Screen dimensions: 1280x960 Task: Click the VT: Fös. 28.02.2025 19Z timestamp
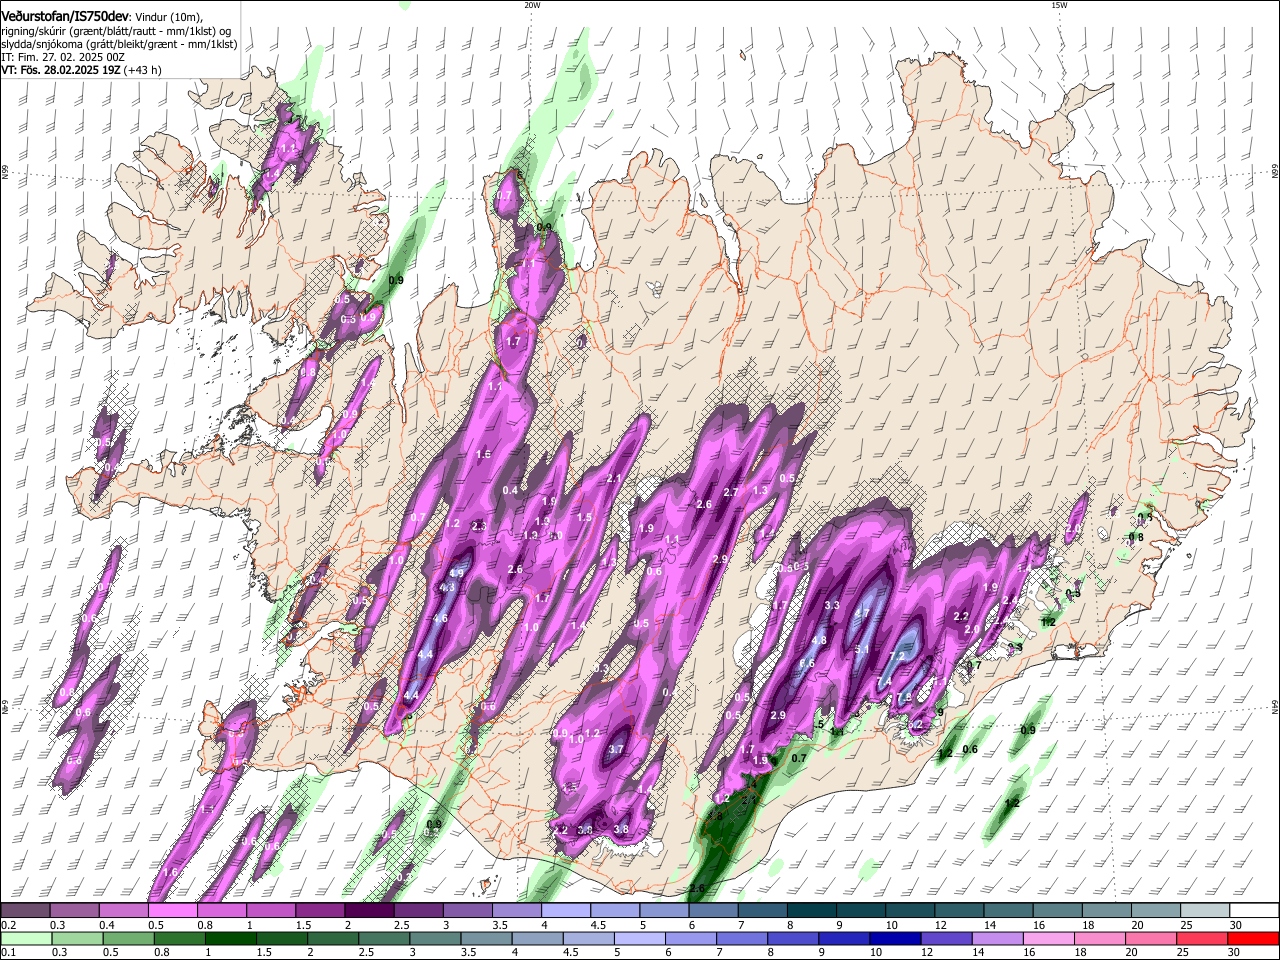point(61,71)
